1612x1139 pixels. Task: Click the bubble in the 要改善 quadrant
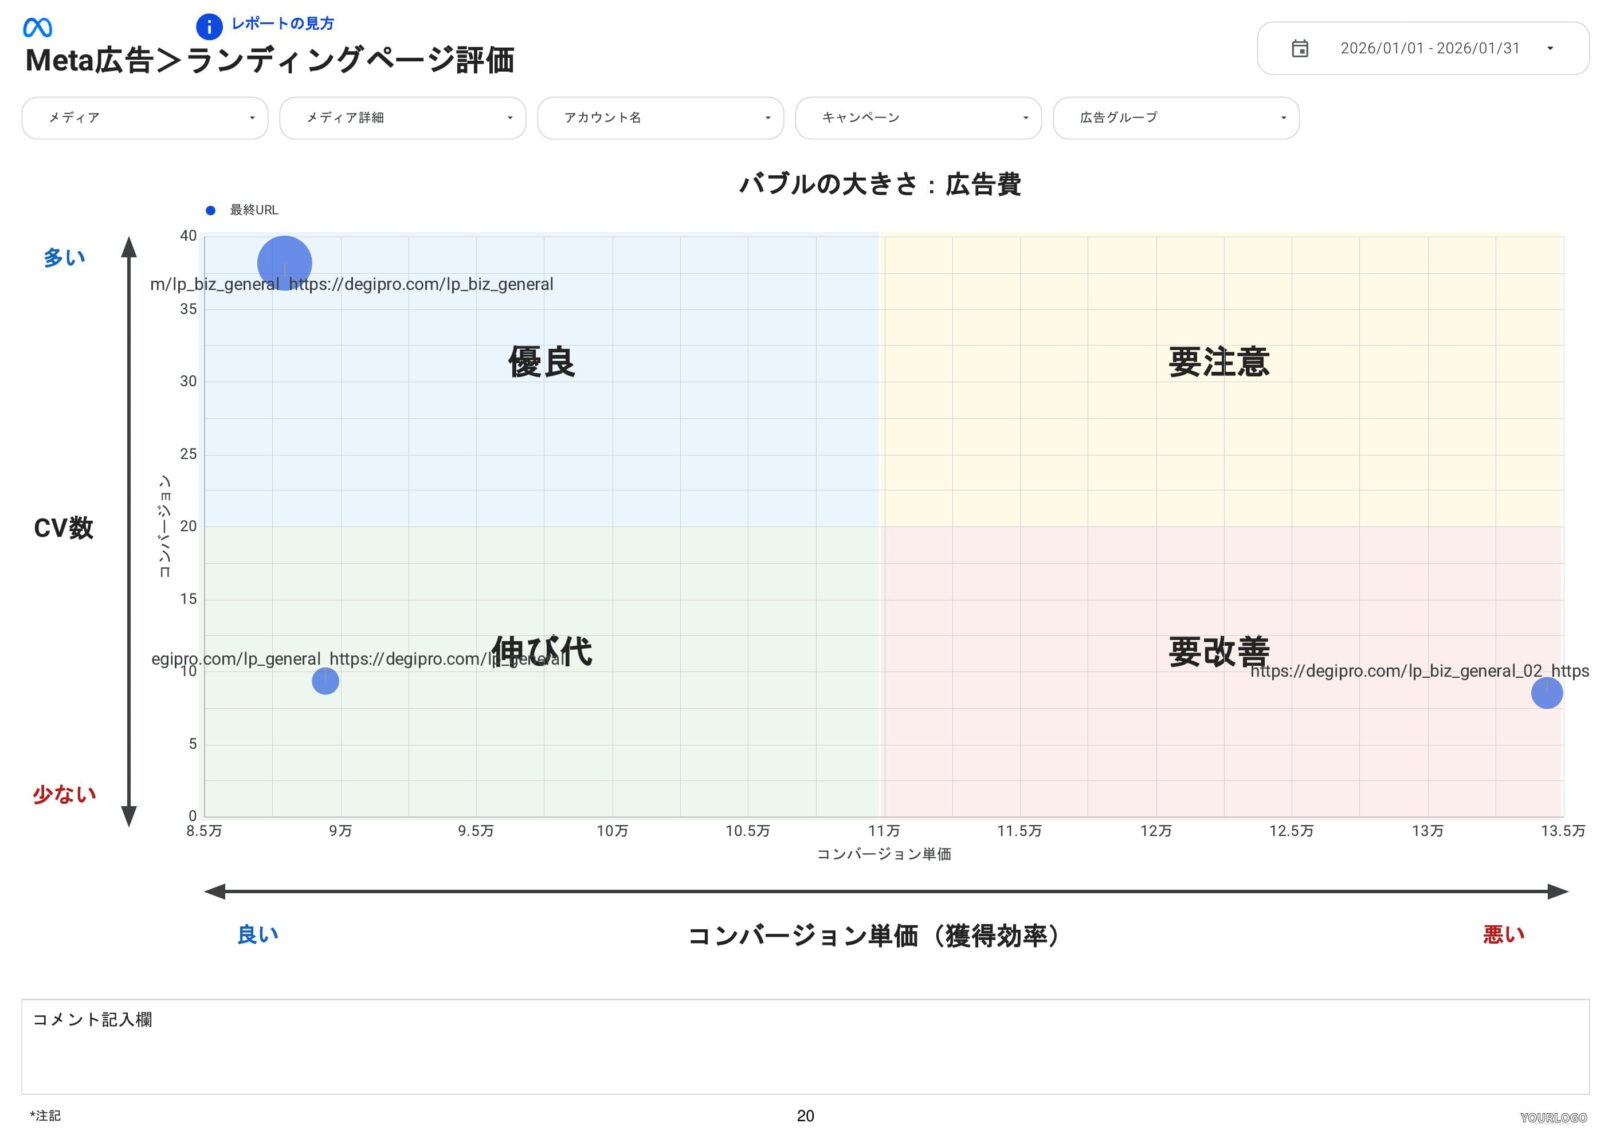(1549, 693)
